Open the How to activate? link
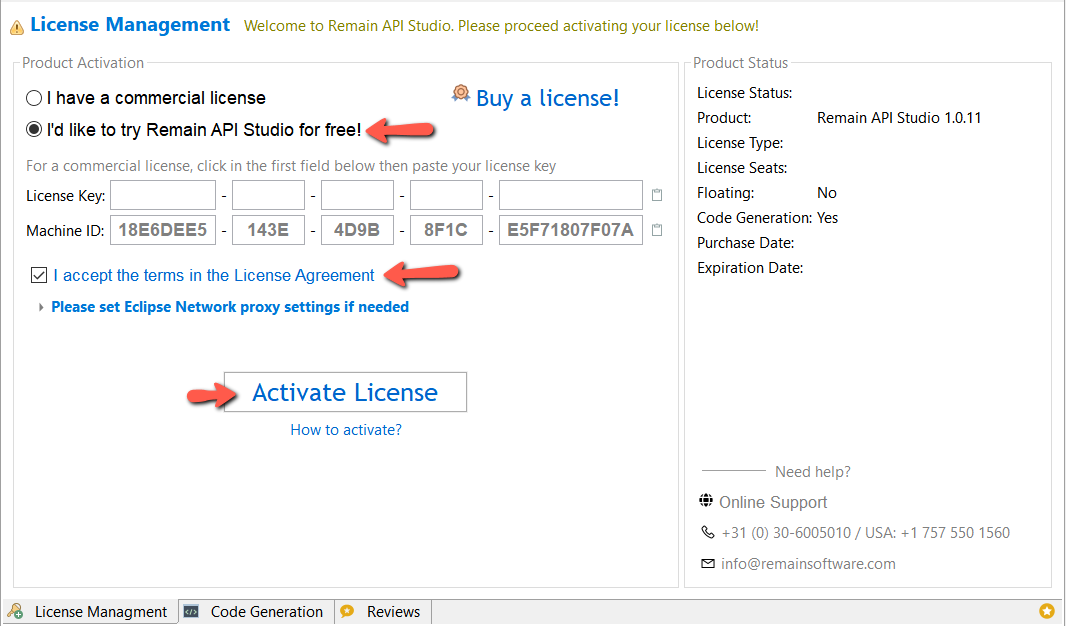1066x626 pixels. click(346, 430)
